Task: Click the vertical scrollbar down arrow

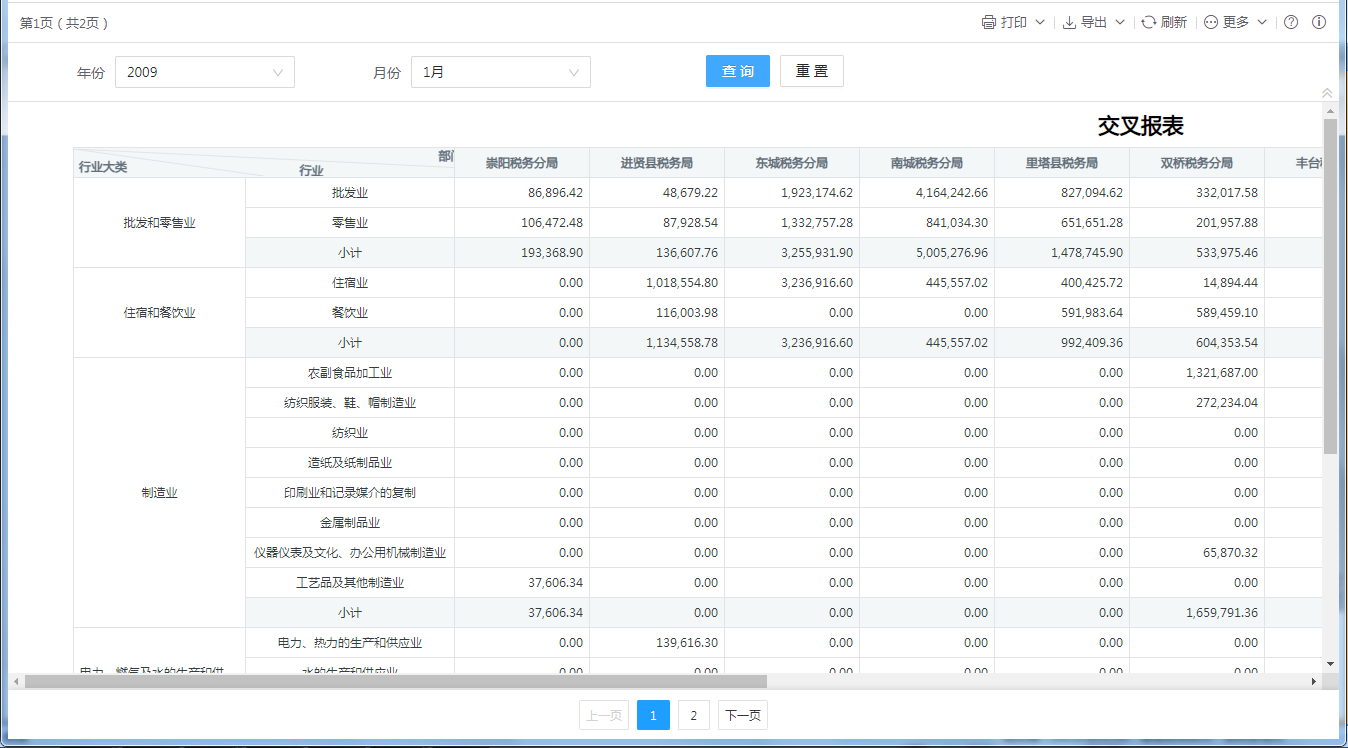Action: click(x=1330, y=663)
